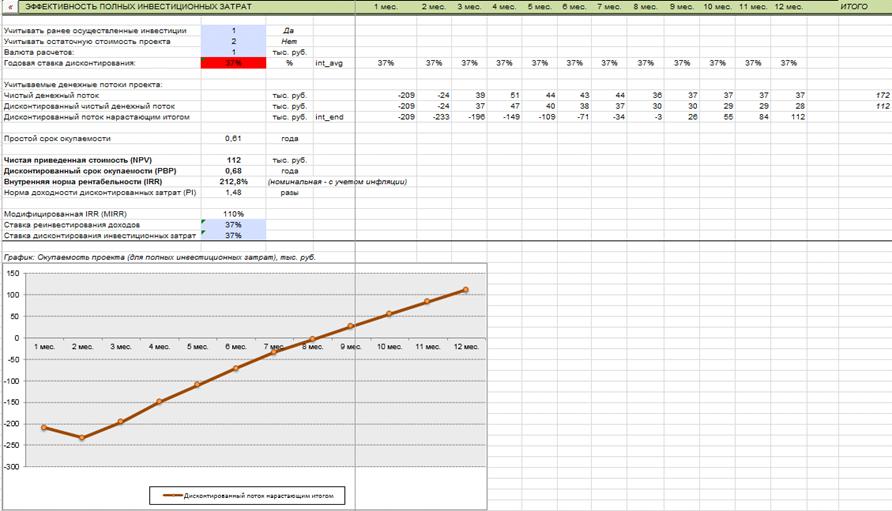The image size is (892, 511).
Task: Click the 12 мес. column header
Action: (x=788, y=7)
